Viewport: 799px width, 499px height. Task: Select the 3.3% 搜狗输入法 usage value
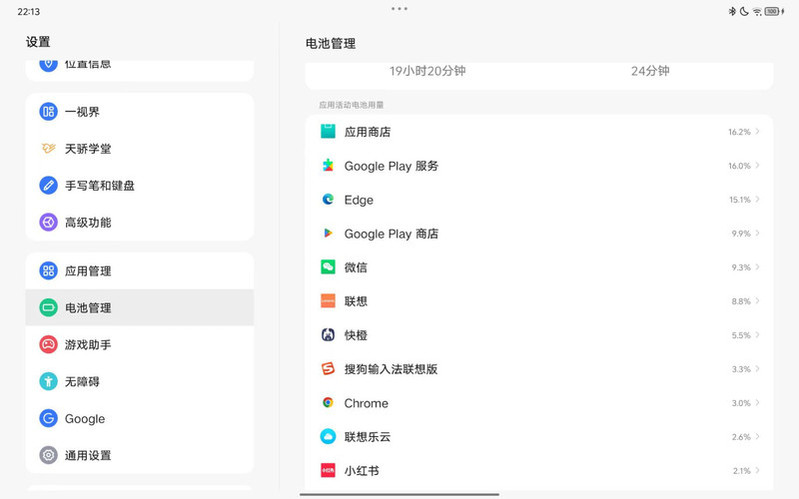pyautogui.click(x=741, y=369)
